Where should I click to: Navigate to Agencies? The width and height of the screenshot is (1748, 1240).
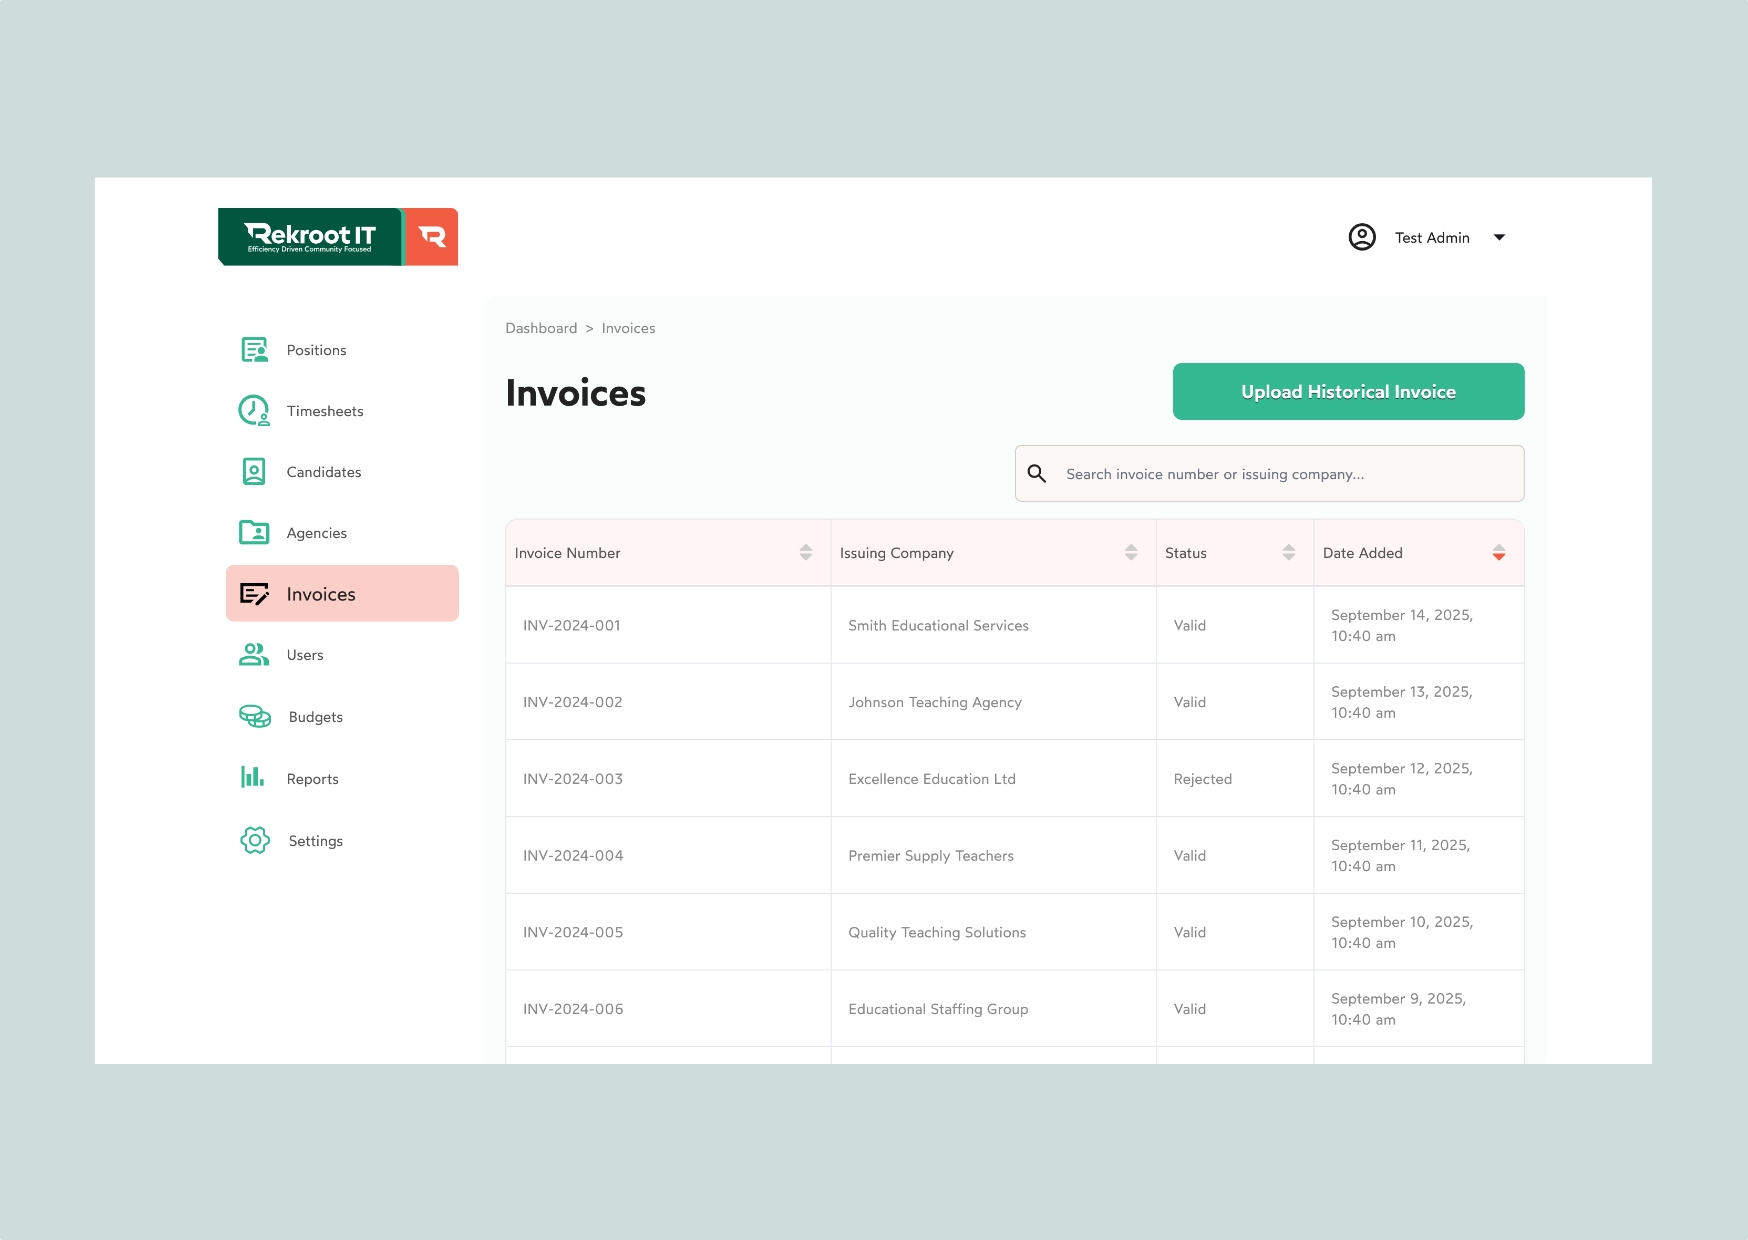tap(342, 533)
